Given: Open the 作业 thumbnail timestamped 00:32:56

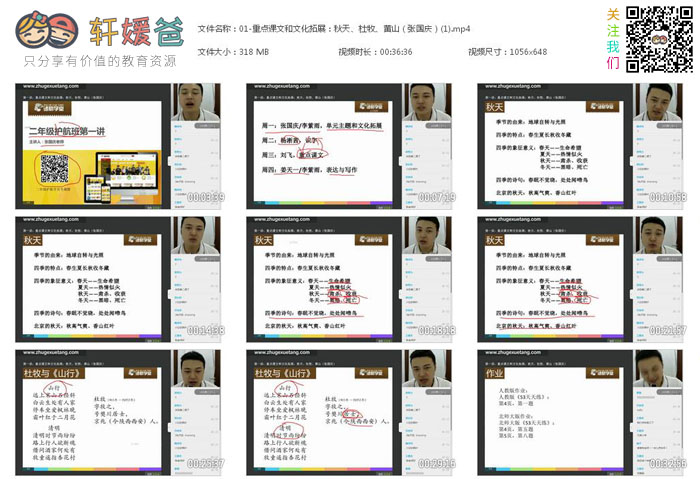Looking at the screenshot, I should pyautogui.click(x=580, y=412).
